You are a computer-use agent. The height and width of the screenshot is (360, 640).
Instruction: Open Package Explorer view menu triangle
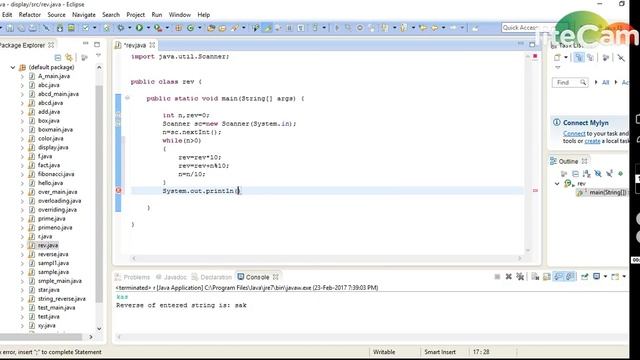98,56
